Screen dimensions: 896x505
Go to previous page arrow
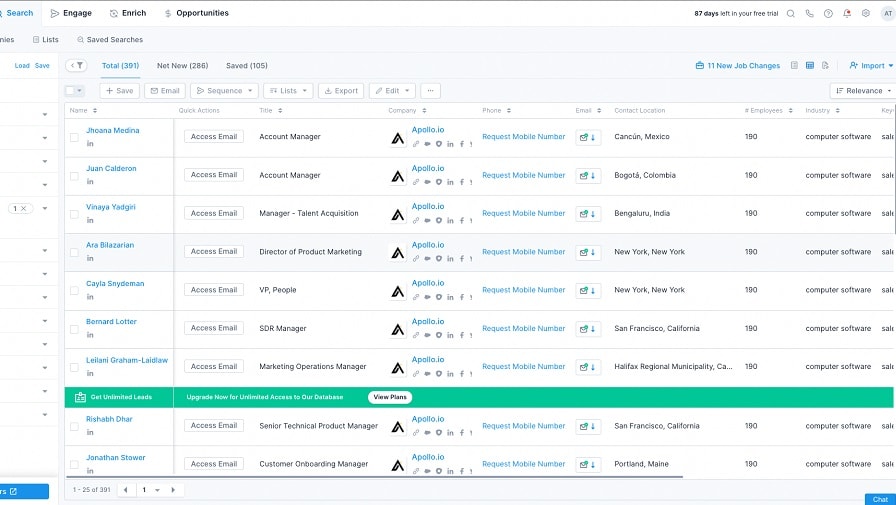coord(126,490)
